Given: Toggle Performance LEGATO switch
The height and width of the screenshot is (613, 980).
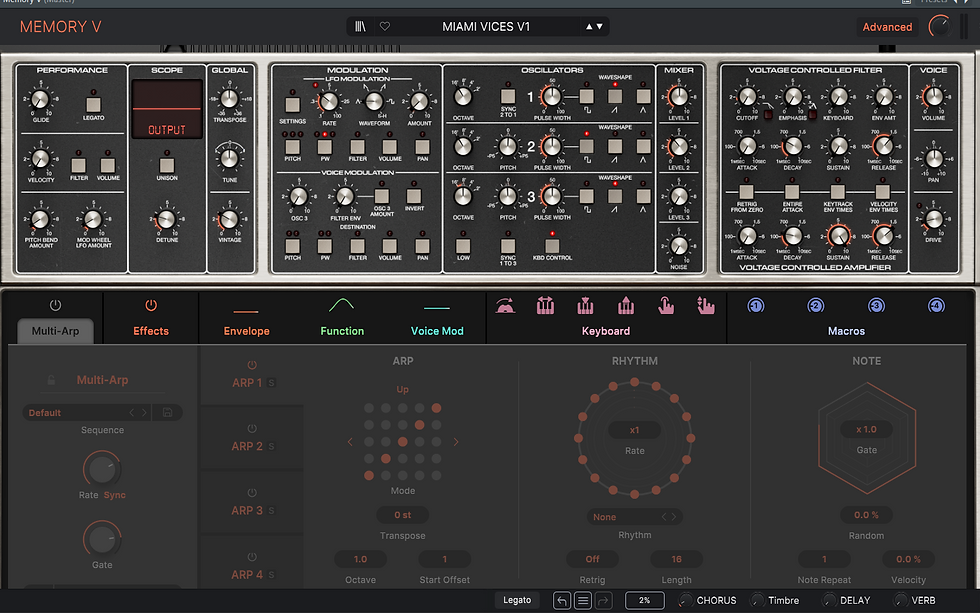Looking at the screenshot, I should (93, 104).
